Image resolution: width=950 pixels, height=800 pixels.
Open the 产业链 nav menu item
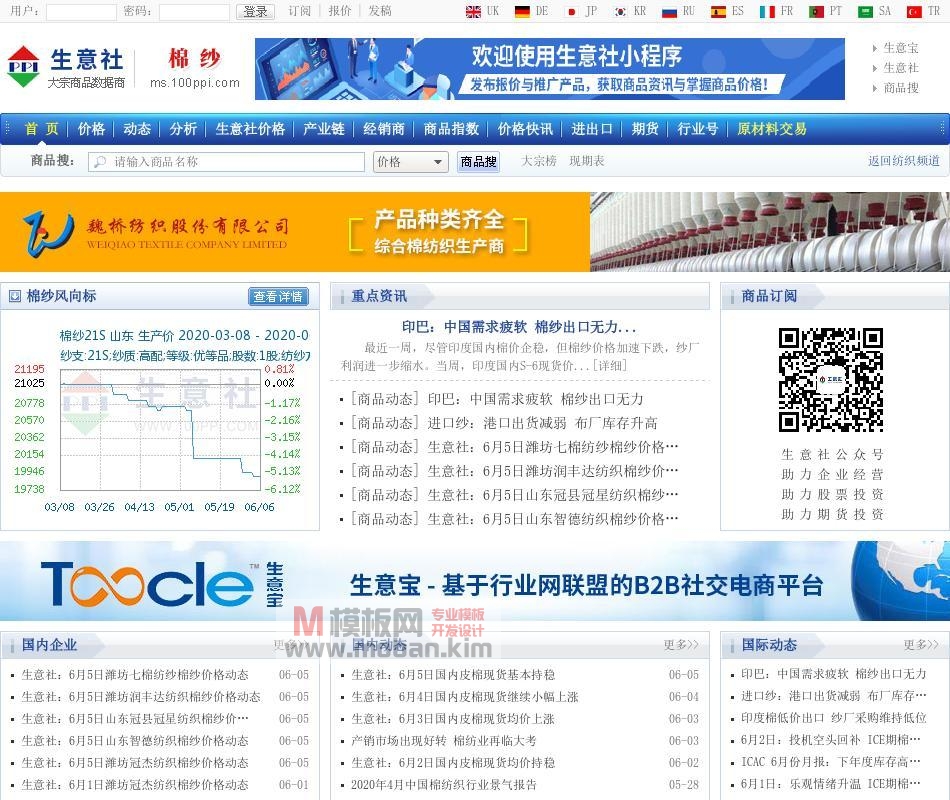(324, 129)
